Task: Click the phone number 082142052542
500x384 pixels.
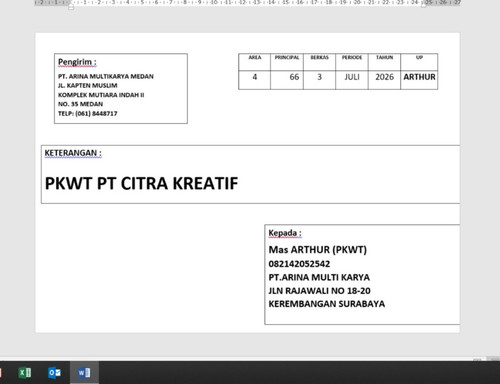Action: 299,264
